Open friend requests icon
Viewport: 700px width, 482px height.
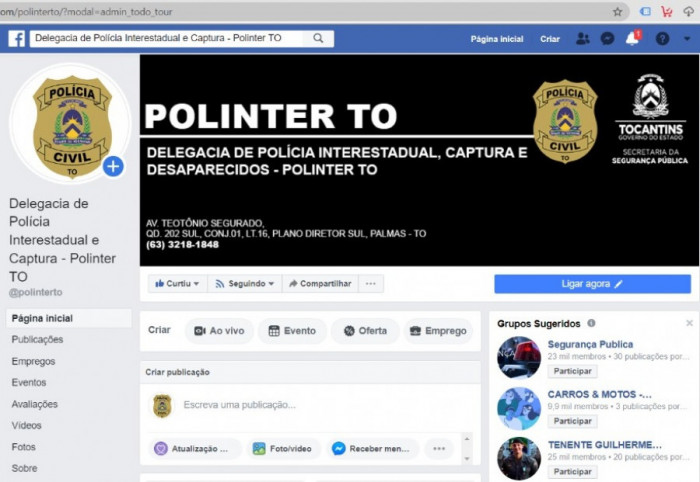coord(582,39)
